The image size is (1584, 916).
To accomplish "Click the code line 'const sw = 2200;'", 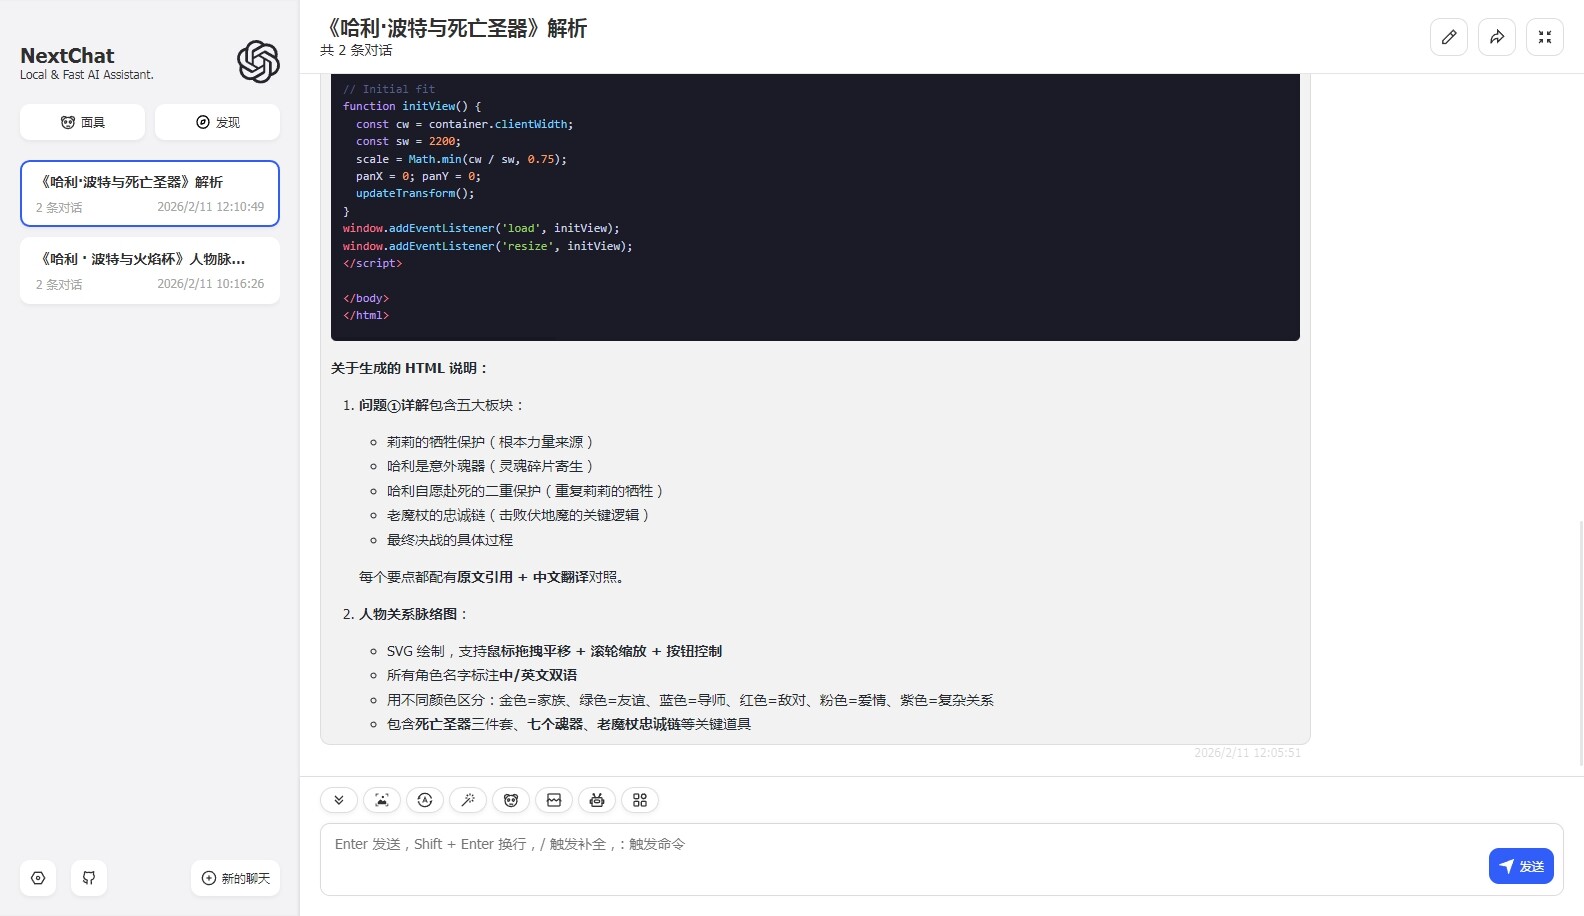I will coord(408,141).
